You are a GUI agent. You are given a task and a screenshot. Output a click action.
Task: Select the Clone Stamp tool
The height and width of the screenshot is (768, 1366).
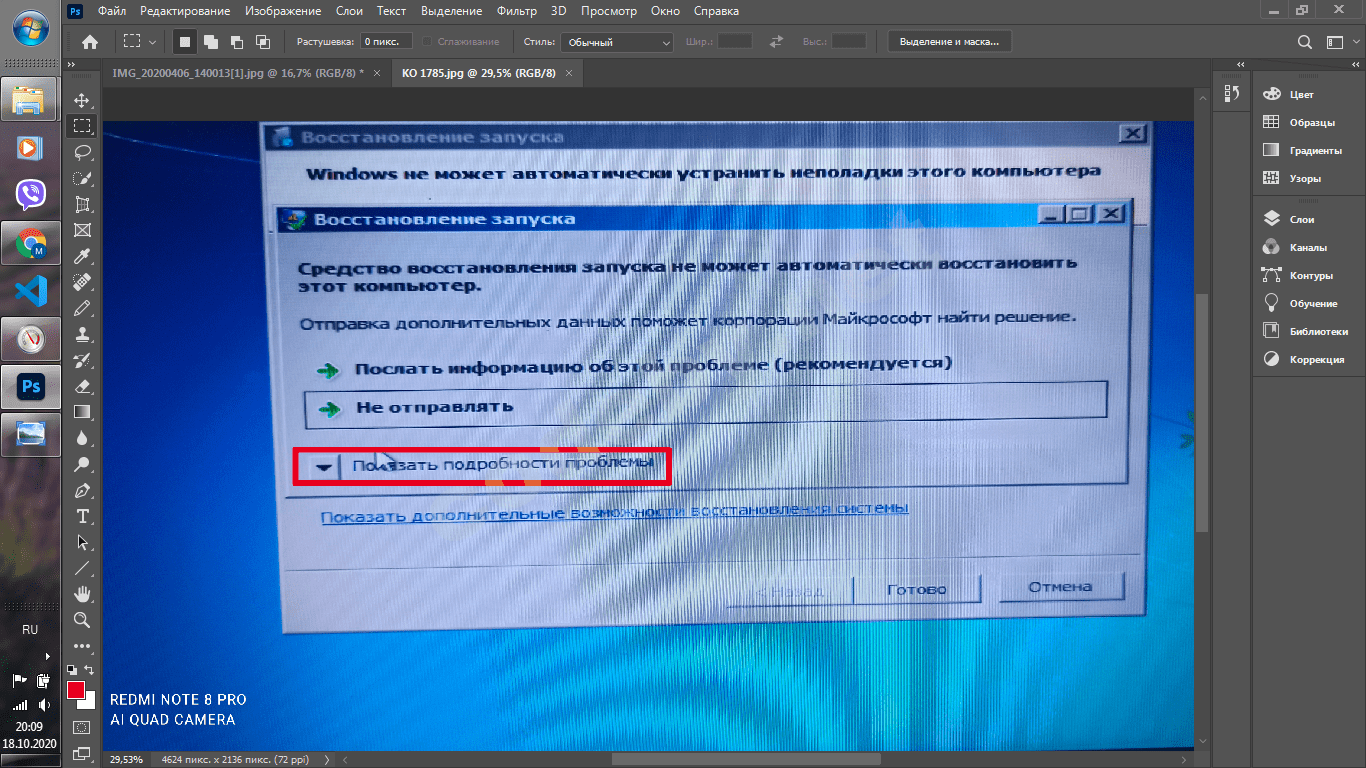coord(82,334)
